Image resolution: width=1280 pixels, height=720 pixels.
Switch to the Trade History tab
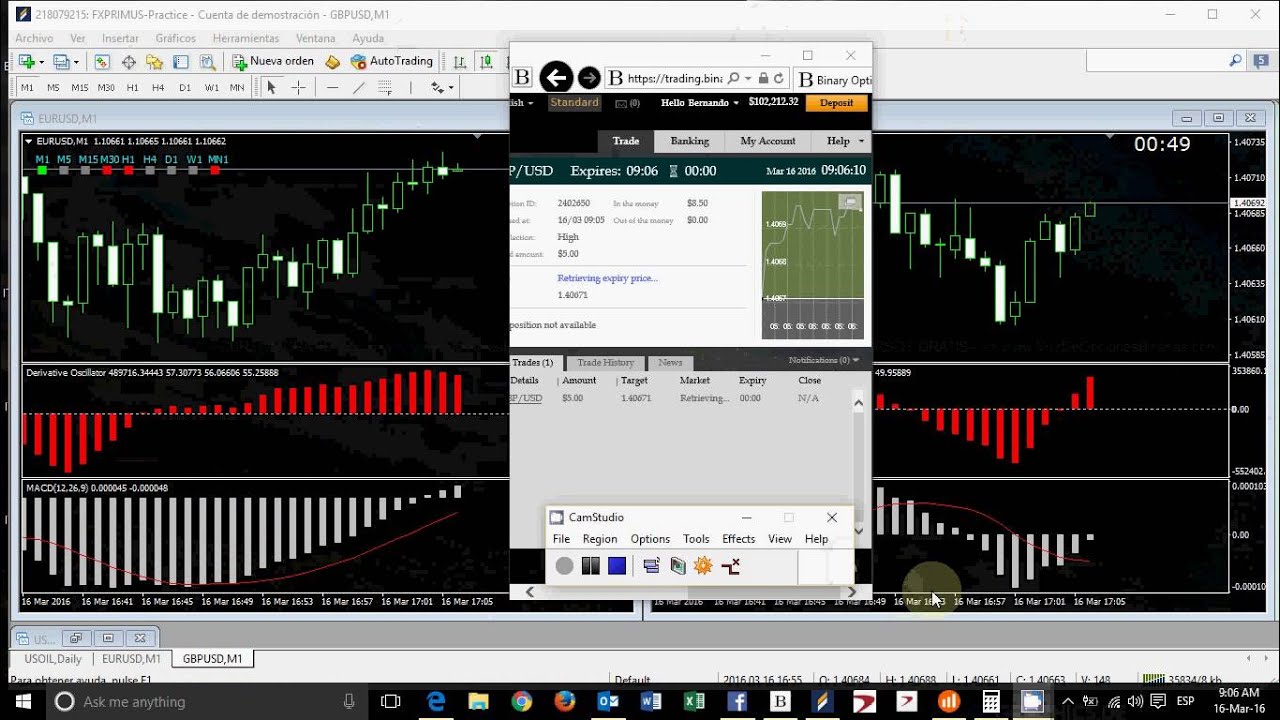(x=605, y=362)
